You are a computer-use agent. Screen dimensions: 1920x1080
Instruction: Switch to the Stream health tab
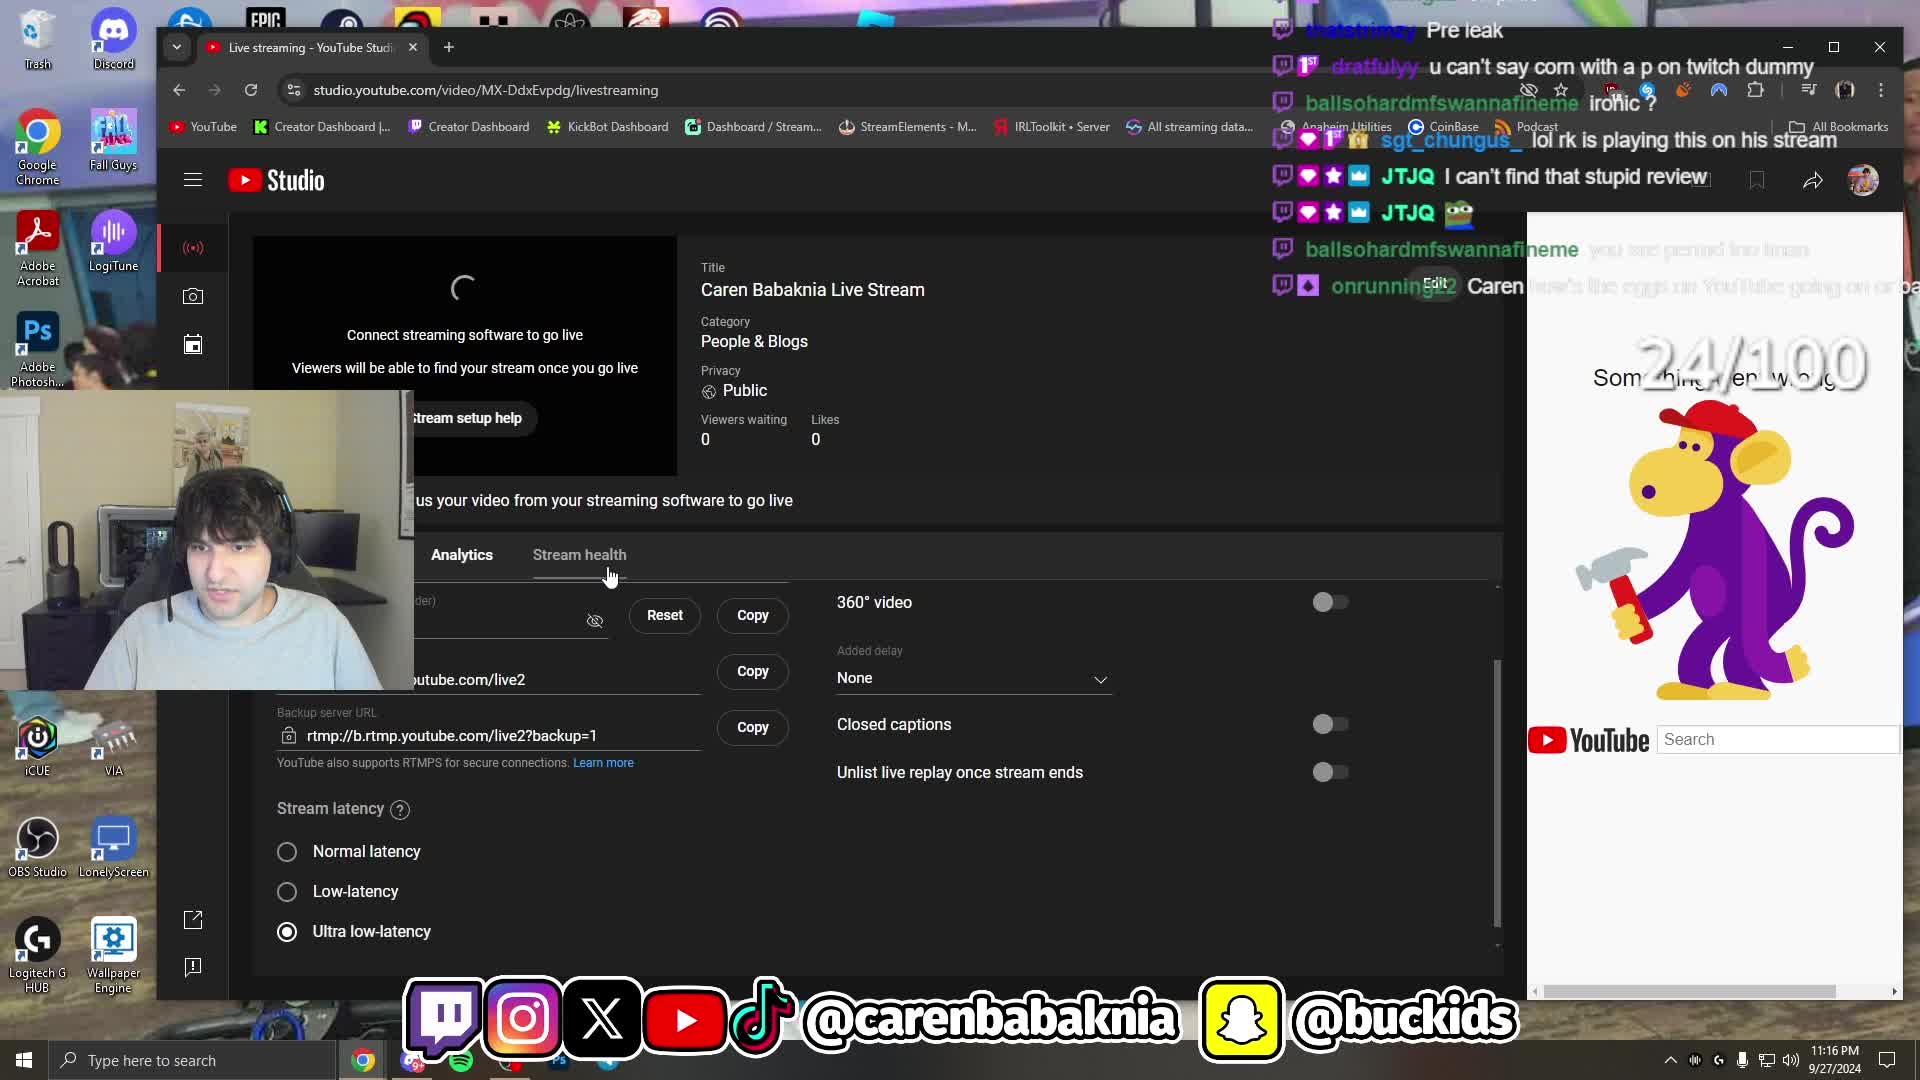point(580,555)
